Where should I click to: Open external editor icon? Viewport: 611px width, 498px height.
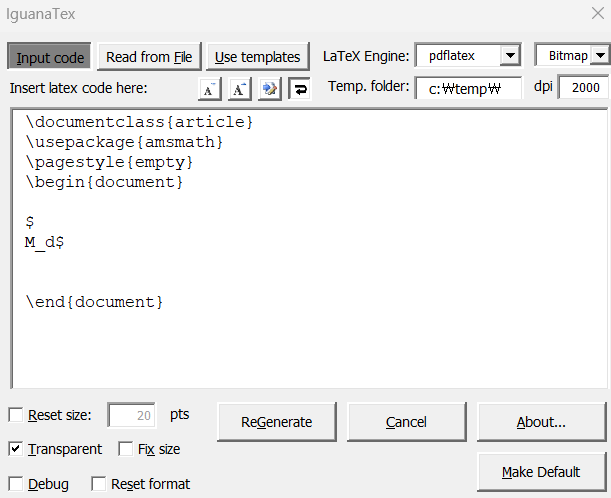[270, 89]
